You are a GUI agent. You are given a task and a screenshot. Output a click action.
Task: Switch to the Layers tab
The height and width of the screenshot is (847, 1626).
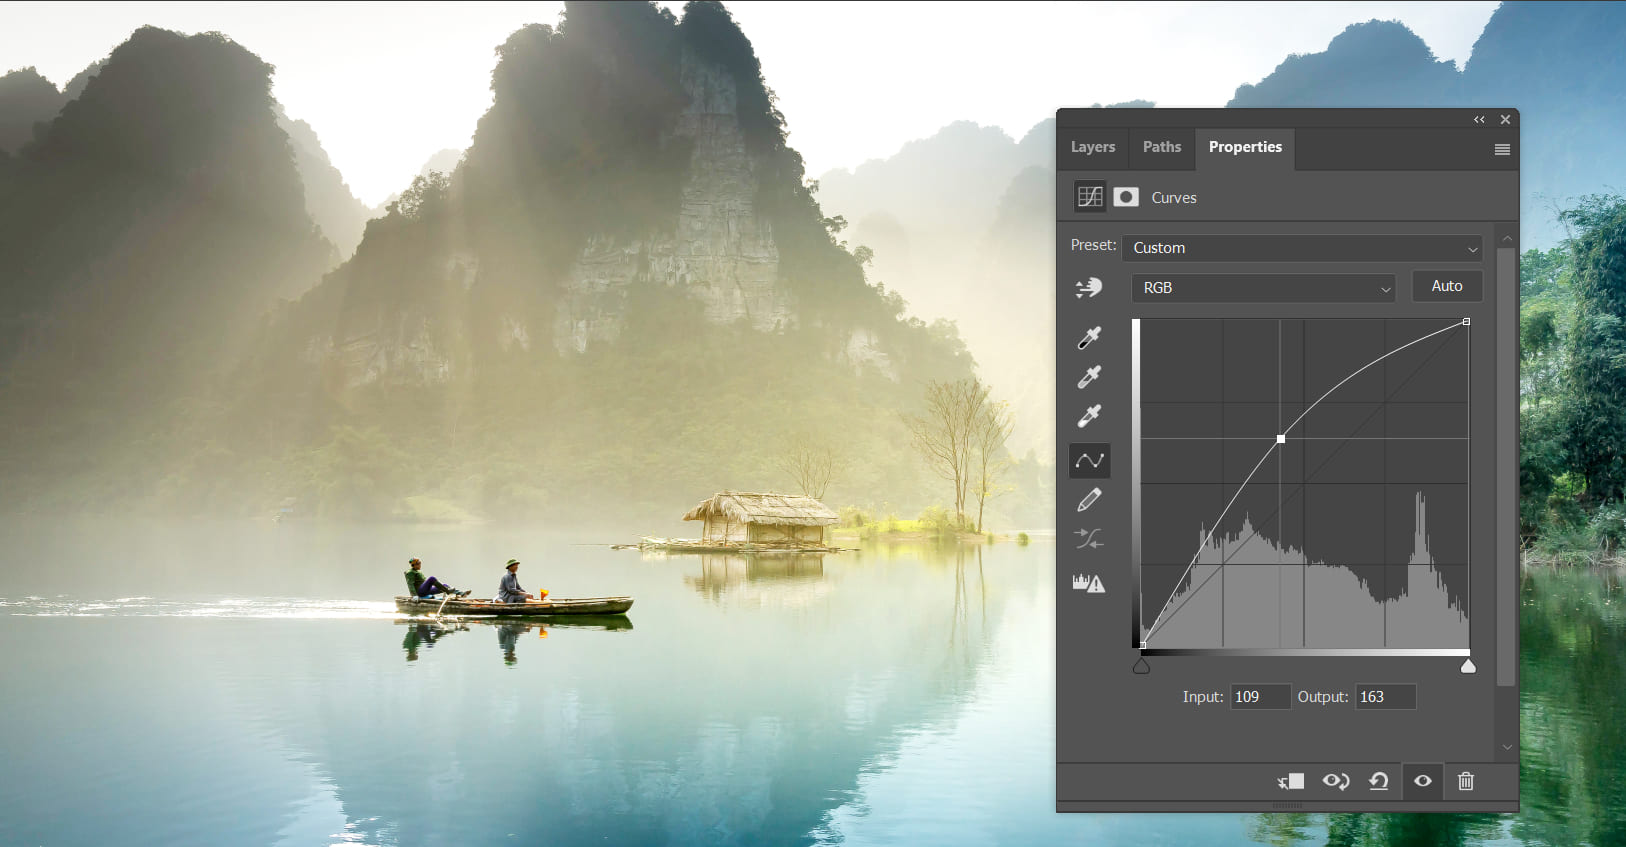tap(1093, 147)
